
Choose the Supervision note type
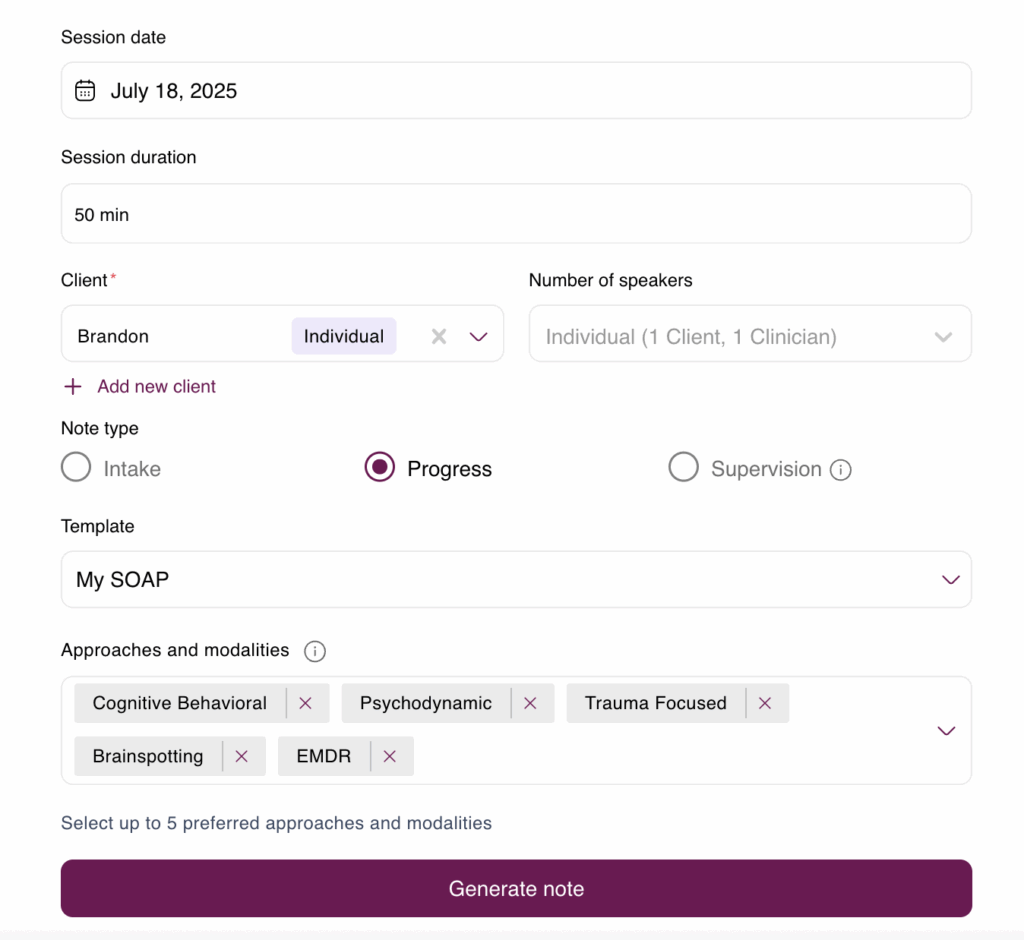tap(684, 467)
